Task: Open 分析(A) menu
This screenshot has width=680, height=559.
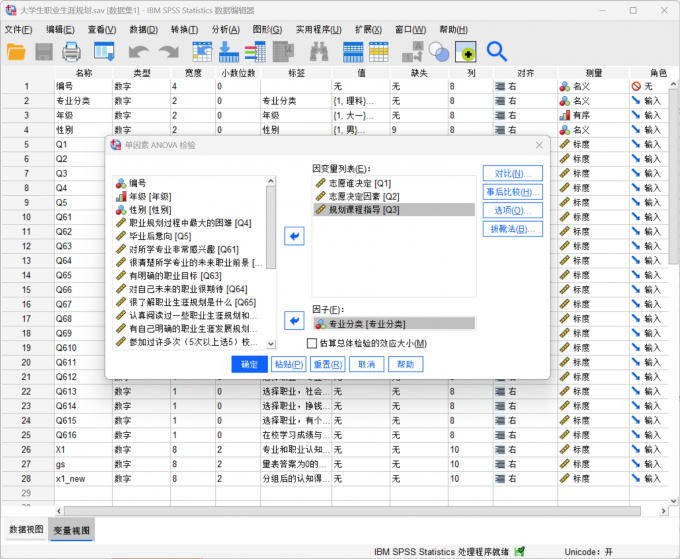Action: (x=226, y=29)
